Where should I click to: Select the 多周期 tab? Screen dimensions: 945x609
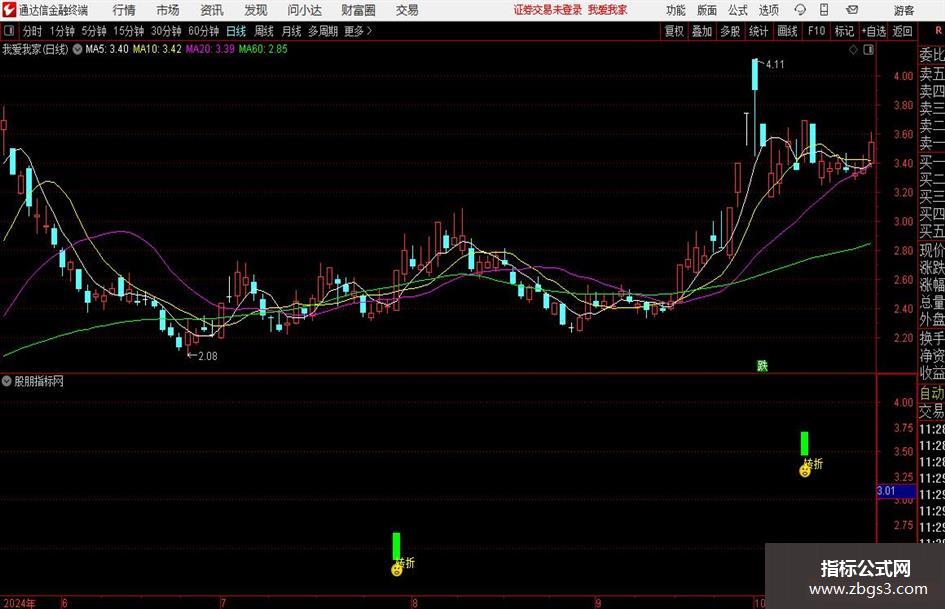tap(323, 31)
